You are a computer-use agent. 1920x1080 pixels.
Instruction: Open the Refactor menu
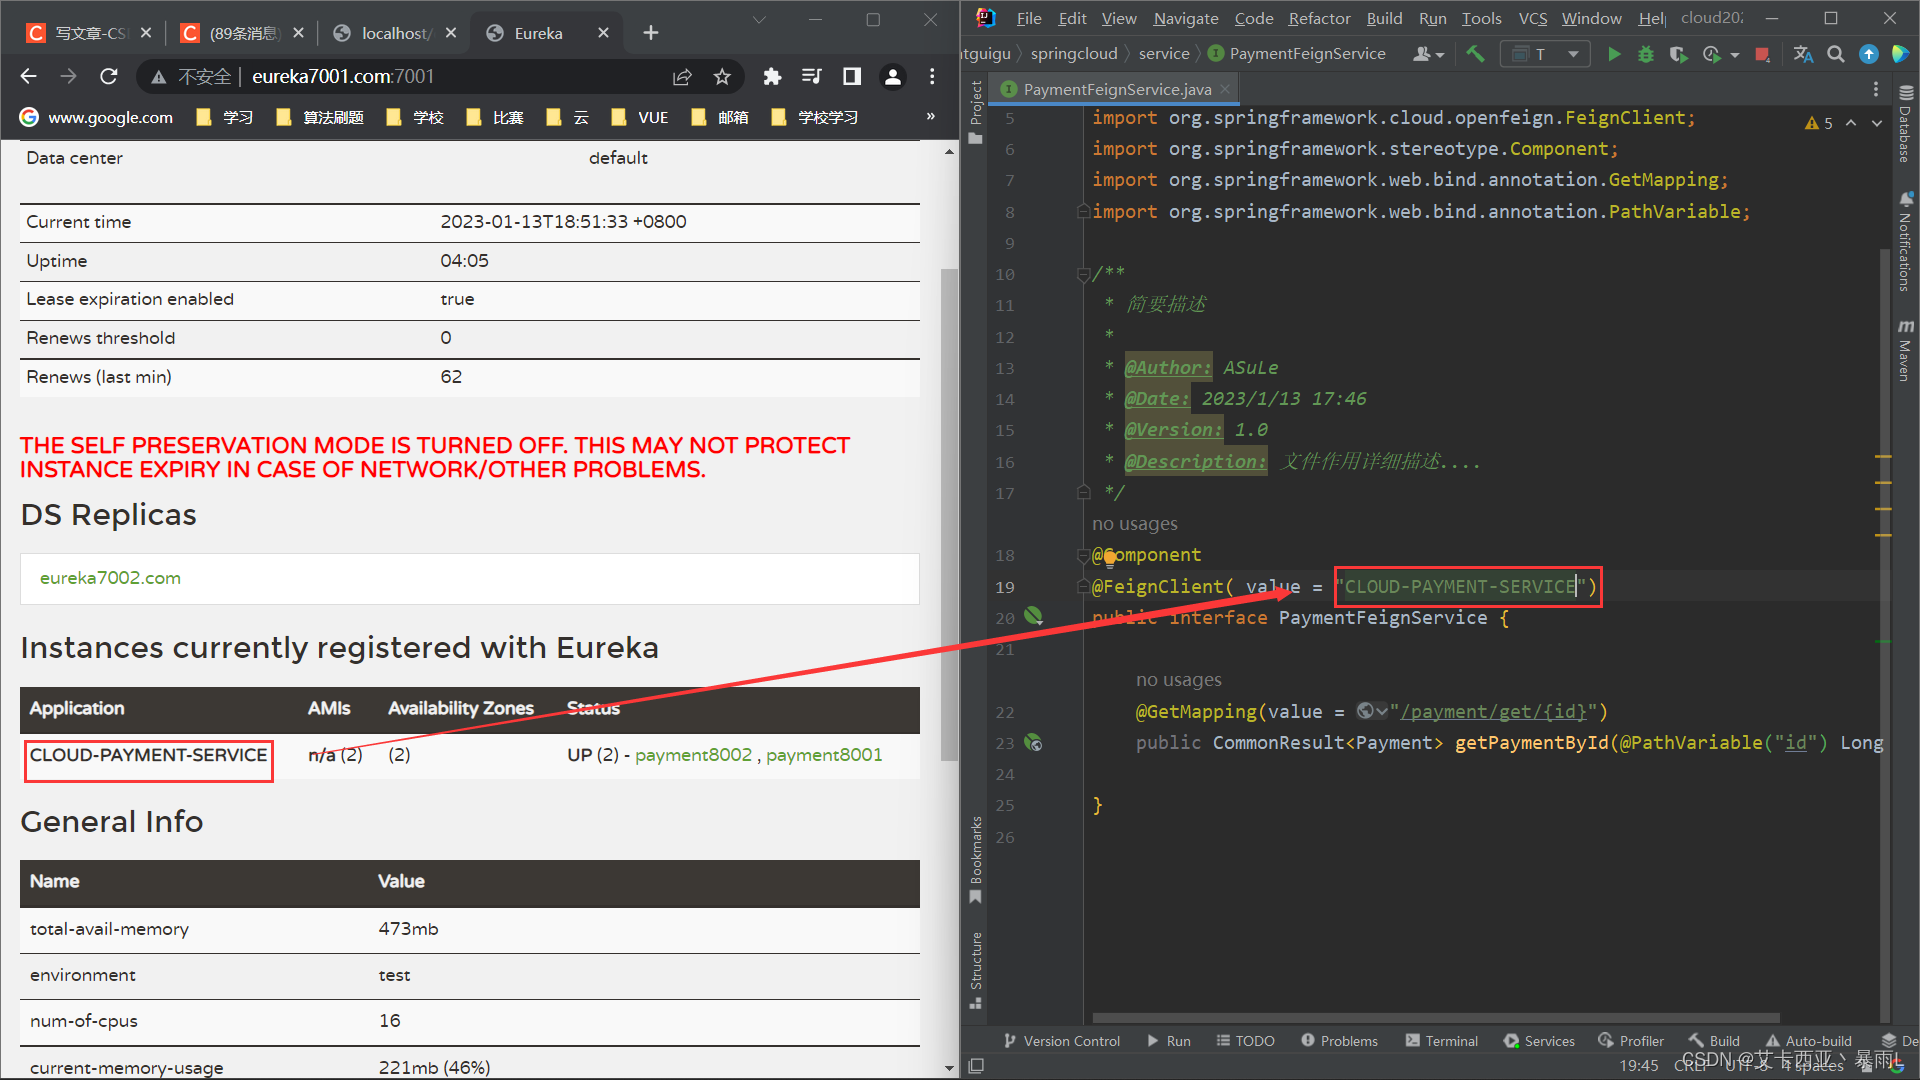point(1319,18)
